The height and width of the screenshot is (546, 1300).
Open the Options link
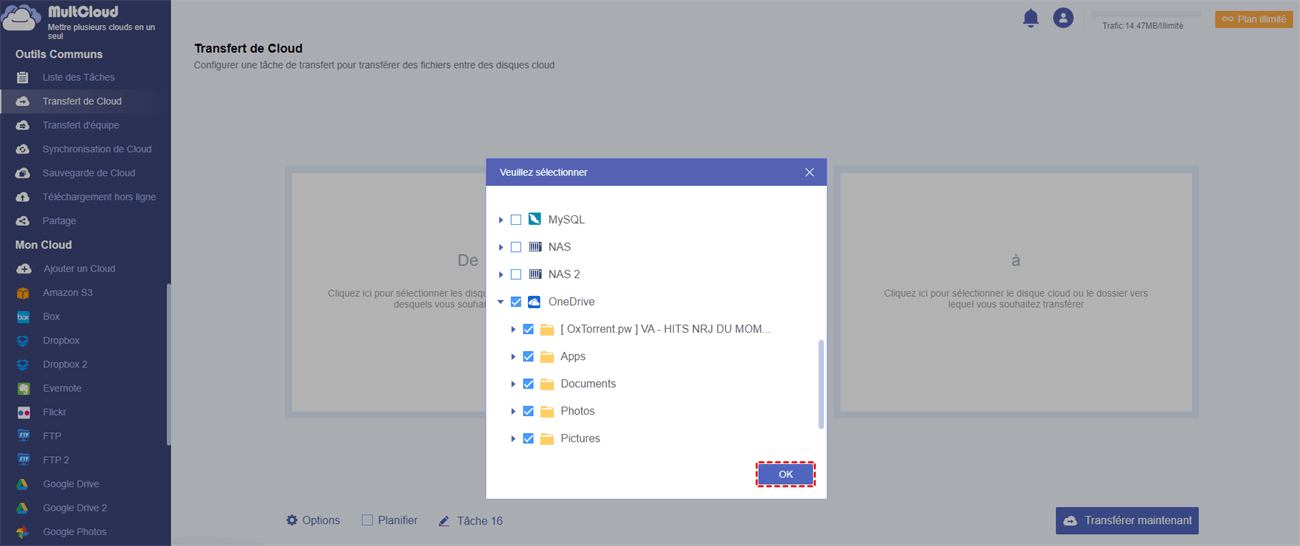321,521
